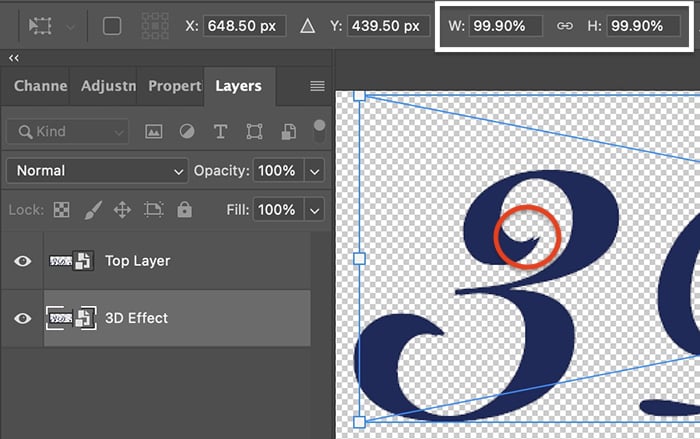Filter layers by shape layers icon
The width and height of the screenshot is (700, 439).
pyautogui.click(x=254, y=132)
